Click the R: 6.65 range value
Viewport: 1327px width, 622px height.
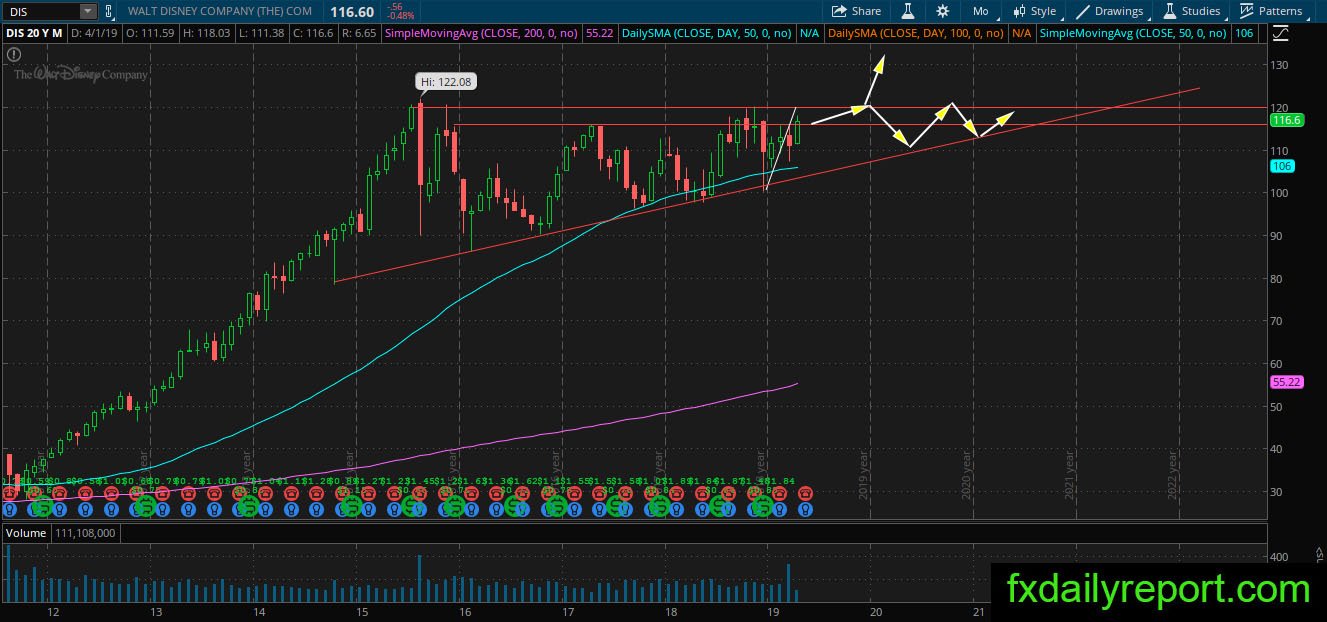pyautogui.click(x=357, y=33)
